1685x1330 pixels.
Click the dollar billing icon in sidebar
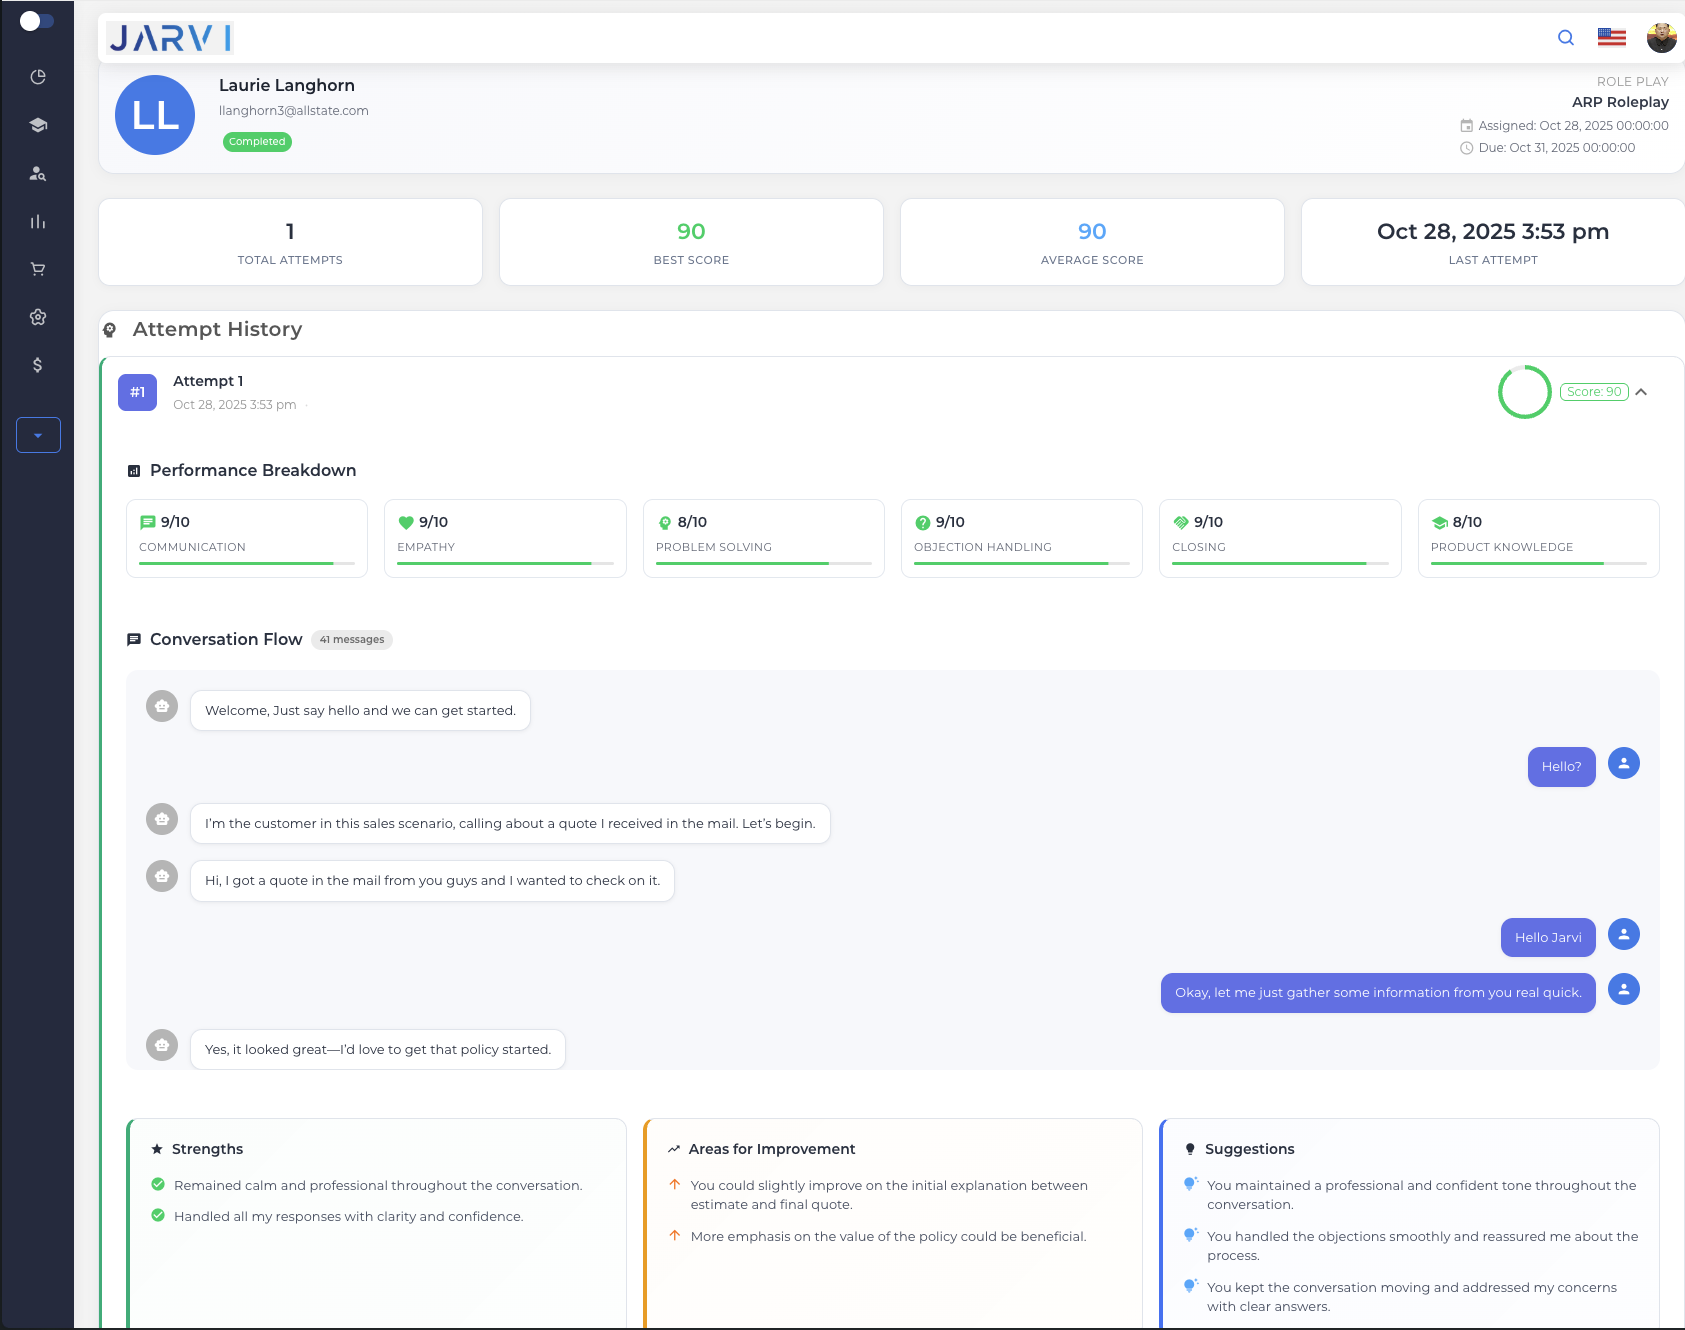[x=38, y=365]
